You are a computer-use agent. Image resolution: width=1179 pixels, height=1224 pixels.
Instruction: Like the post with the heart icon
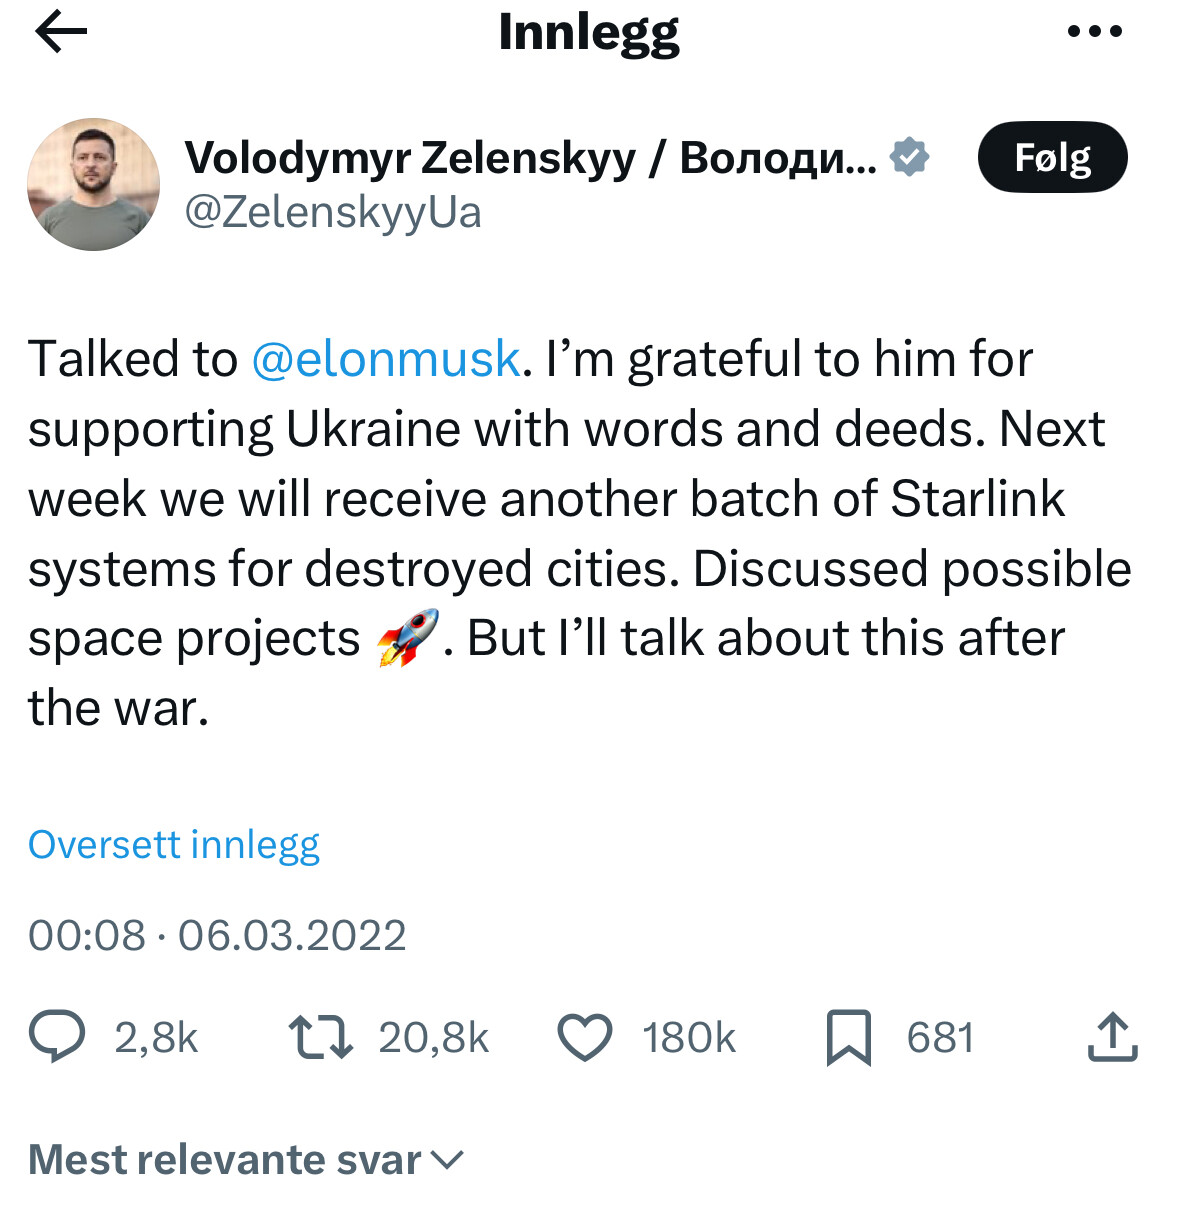pos(584,1037)
